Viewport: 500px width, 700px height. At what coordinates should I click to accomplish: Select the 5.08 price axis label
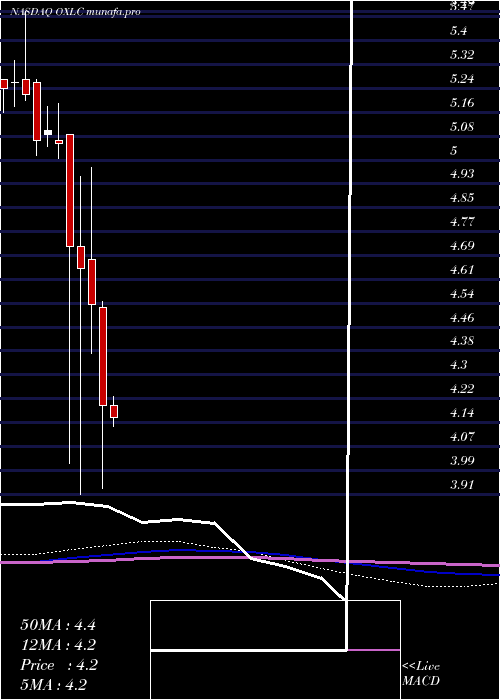click(x=462, y=127)
